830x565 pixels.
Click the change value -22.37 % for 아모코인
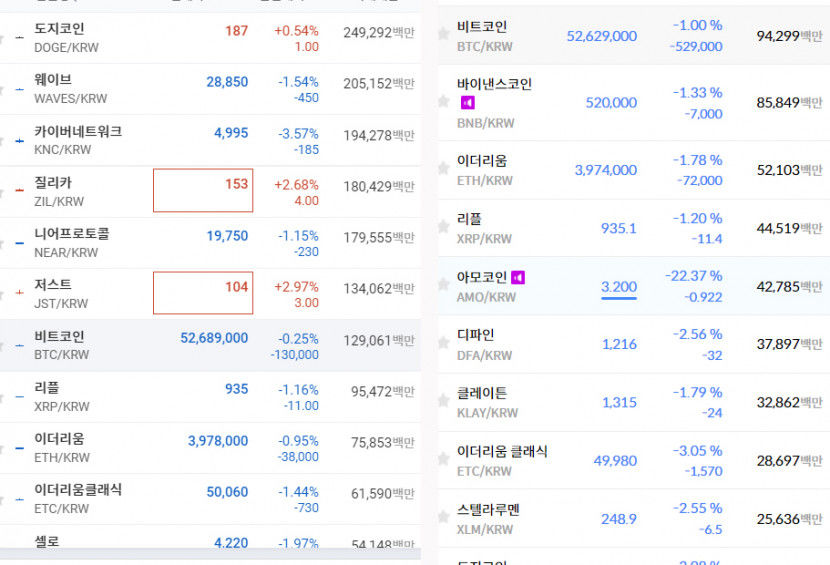(x=693, y=276)
